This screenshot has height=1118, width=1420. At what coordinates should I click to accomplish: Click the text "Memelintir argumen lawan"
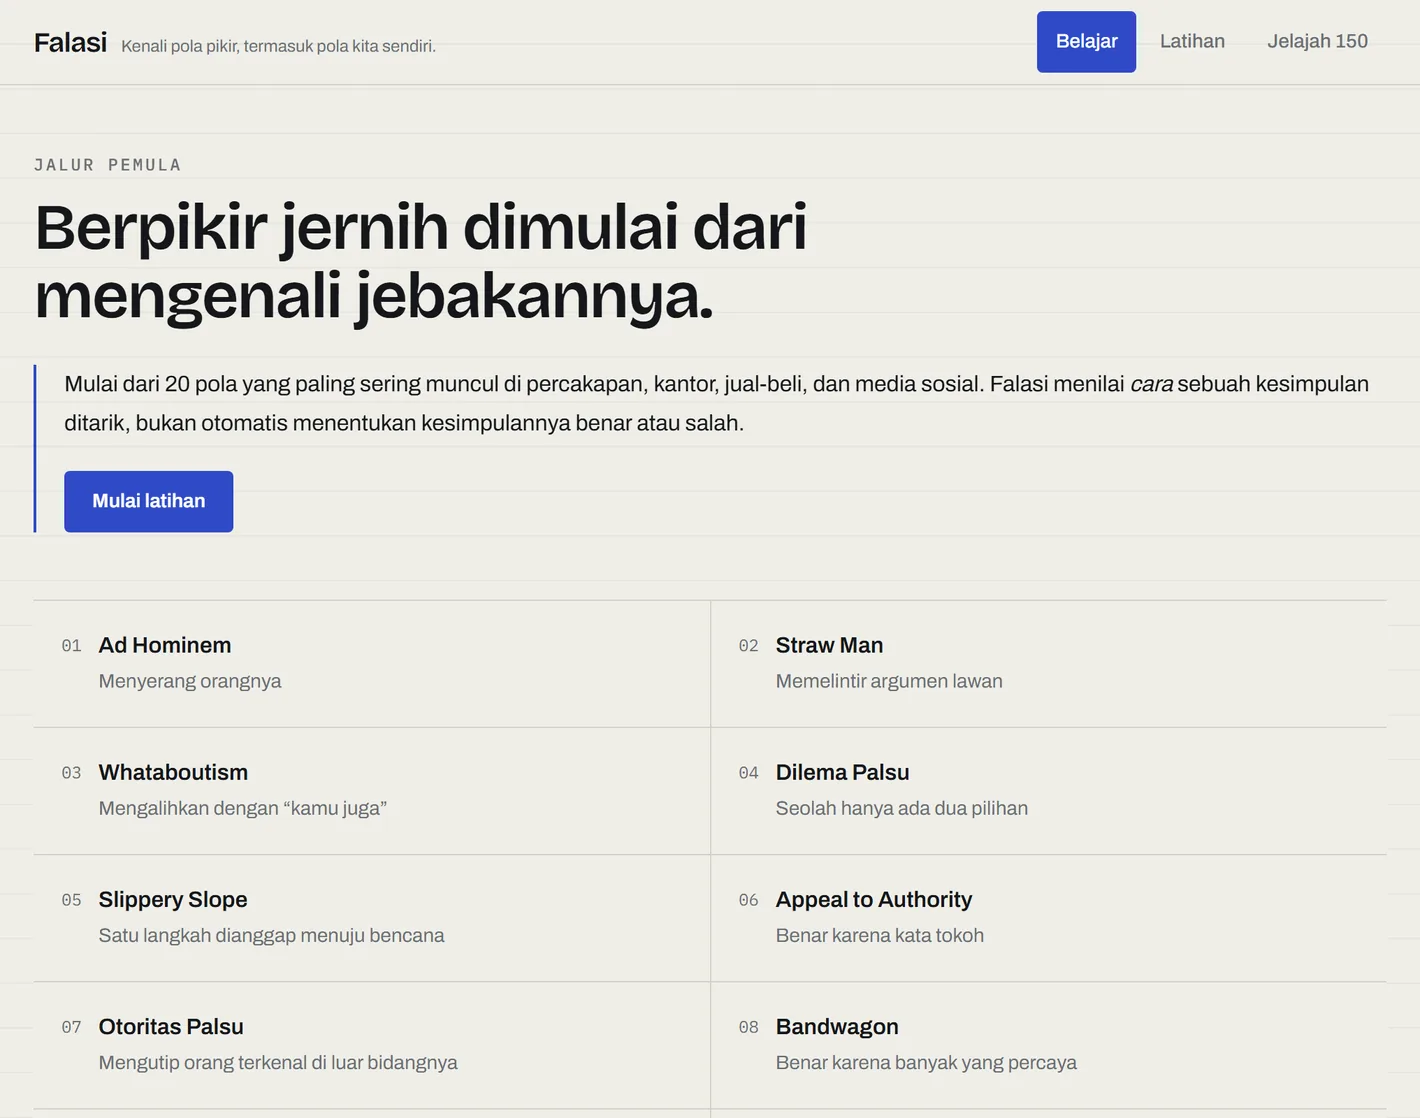[x=889, y=681]
